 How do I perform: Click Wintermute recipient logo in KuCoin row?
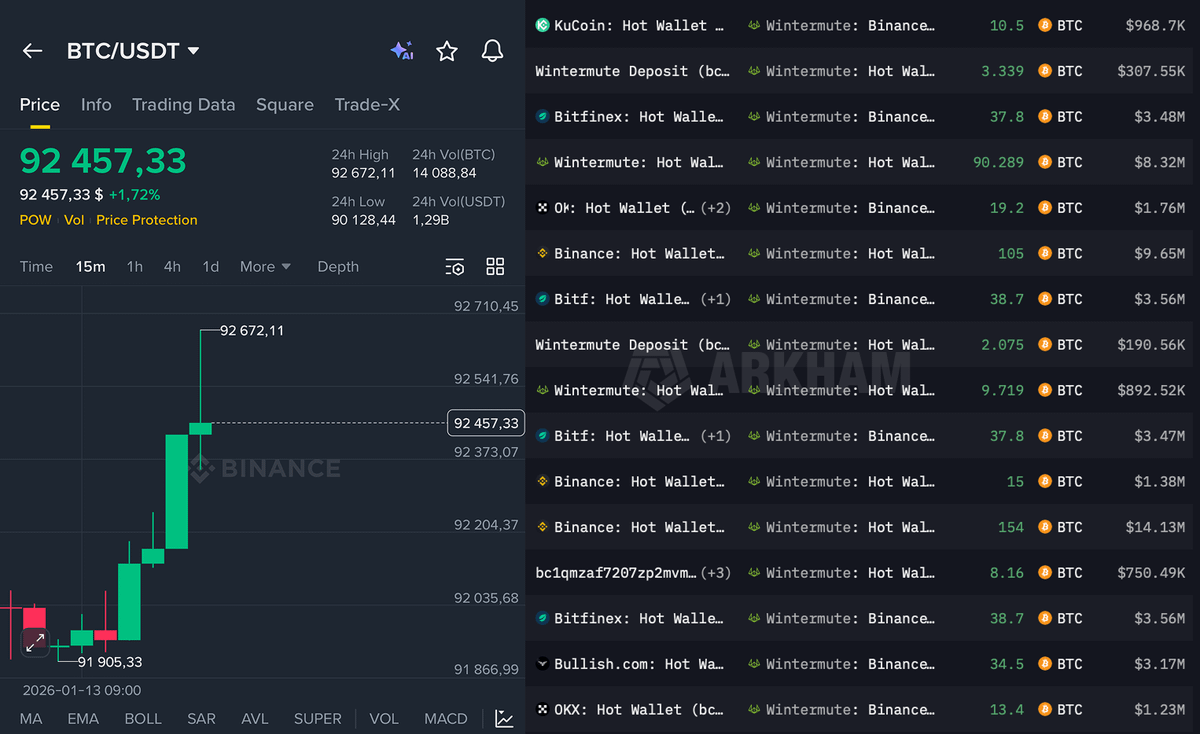pos(755,25)
